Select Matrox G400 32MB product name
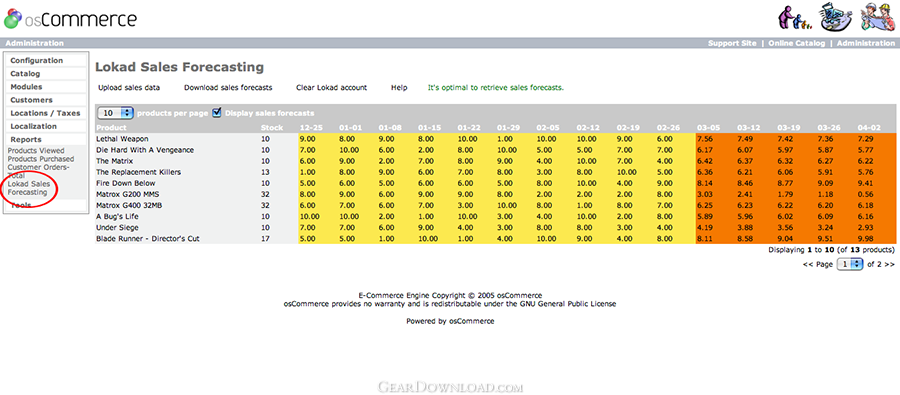Image resolution: width=900 pixels, height=395 pixels. (130, 205)
